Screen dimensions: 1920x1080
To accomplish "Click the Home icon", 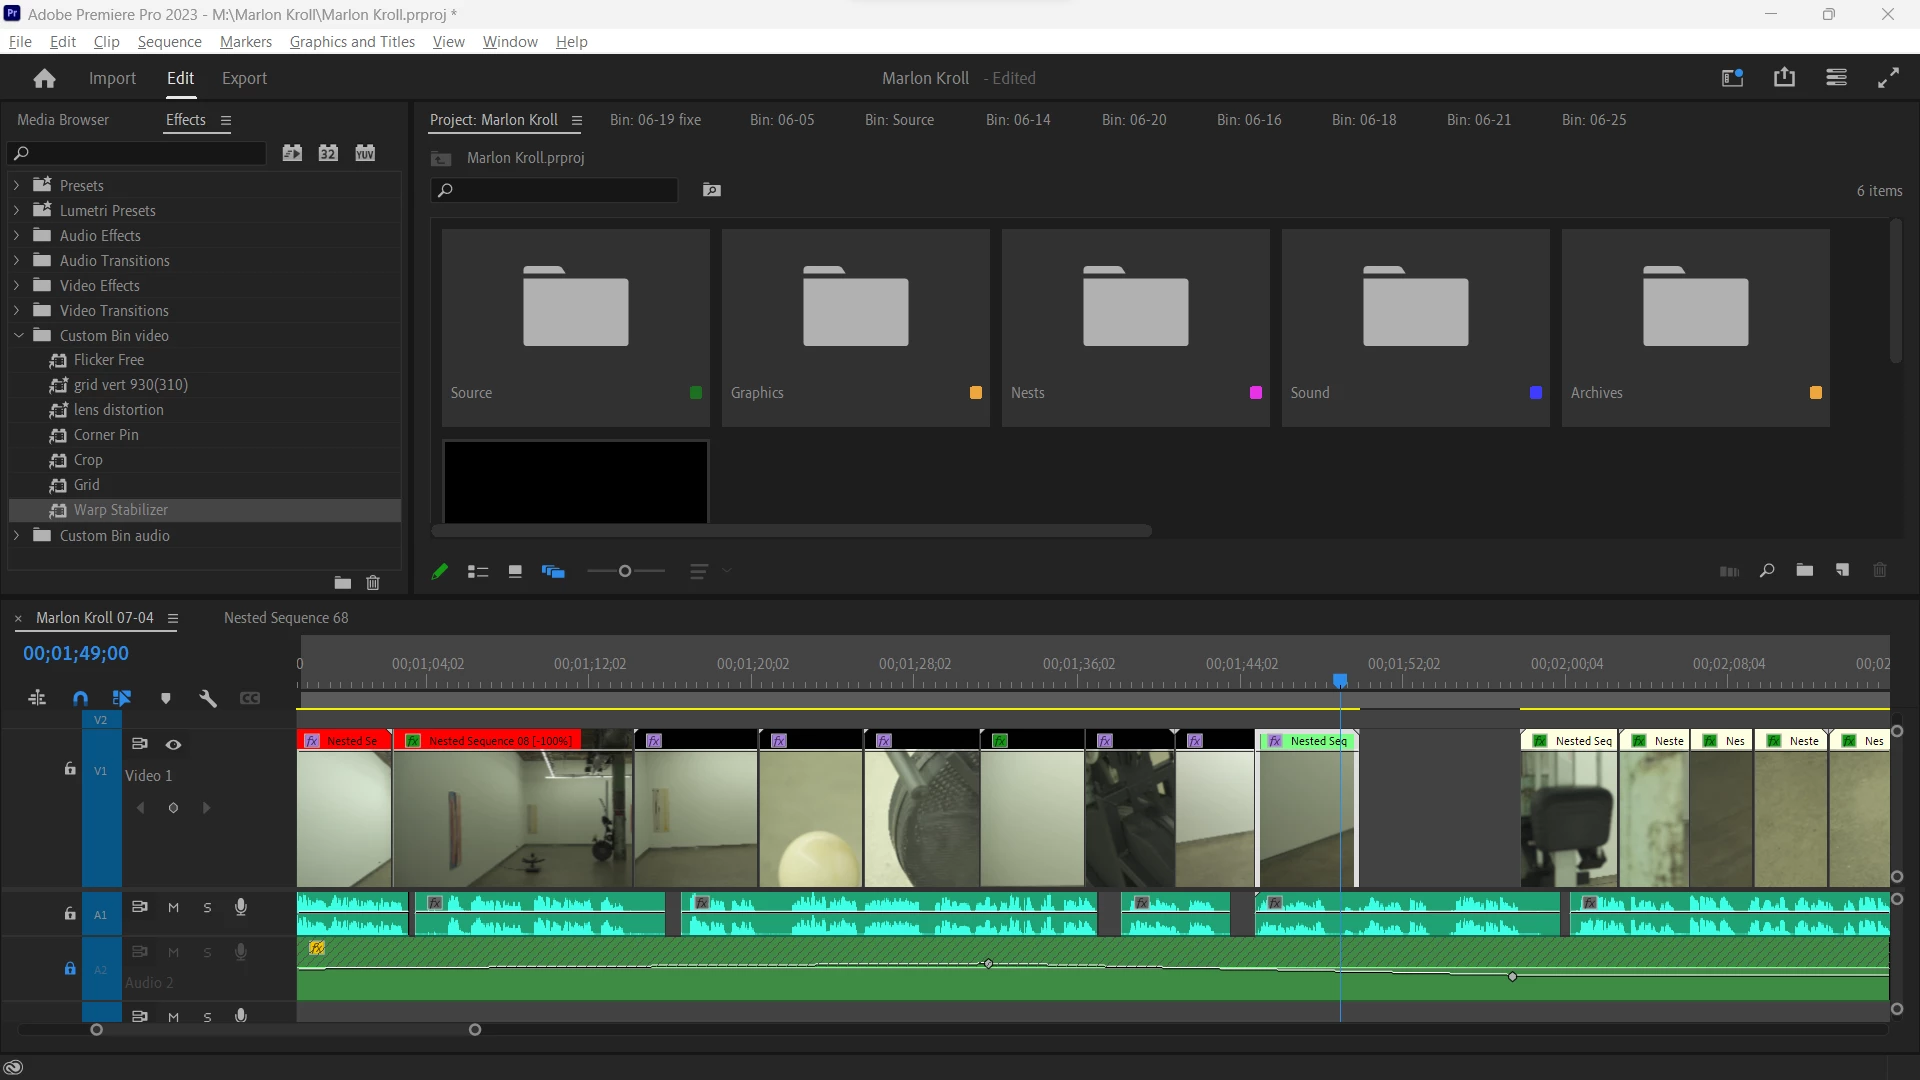I will point(44,79).
